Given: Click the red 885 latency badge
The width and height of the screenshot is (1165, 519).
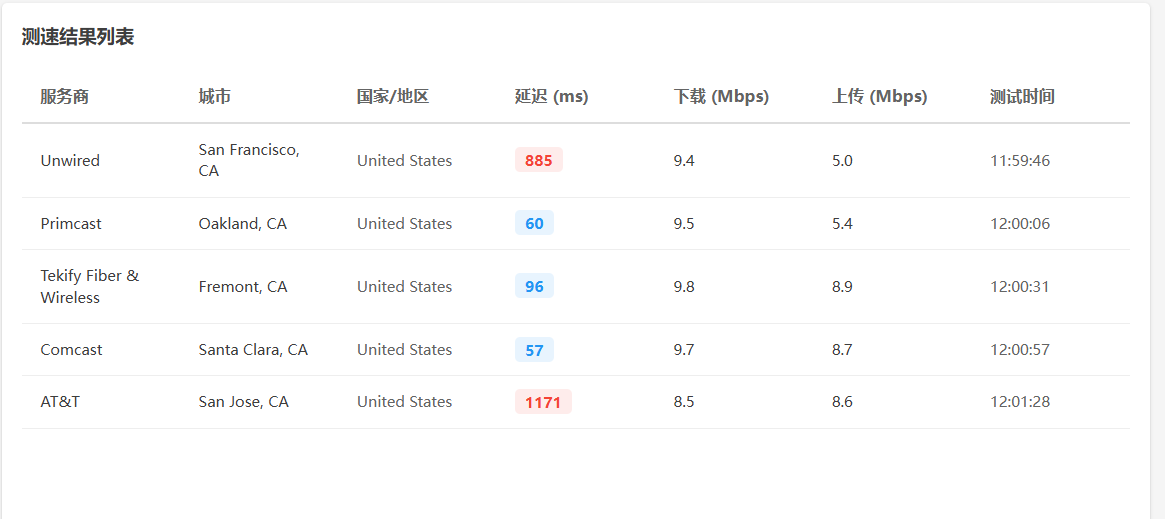Looking at the screenshot, I should (538, 160).
